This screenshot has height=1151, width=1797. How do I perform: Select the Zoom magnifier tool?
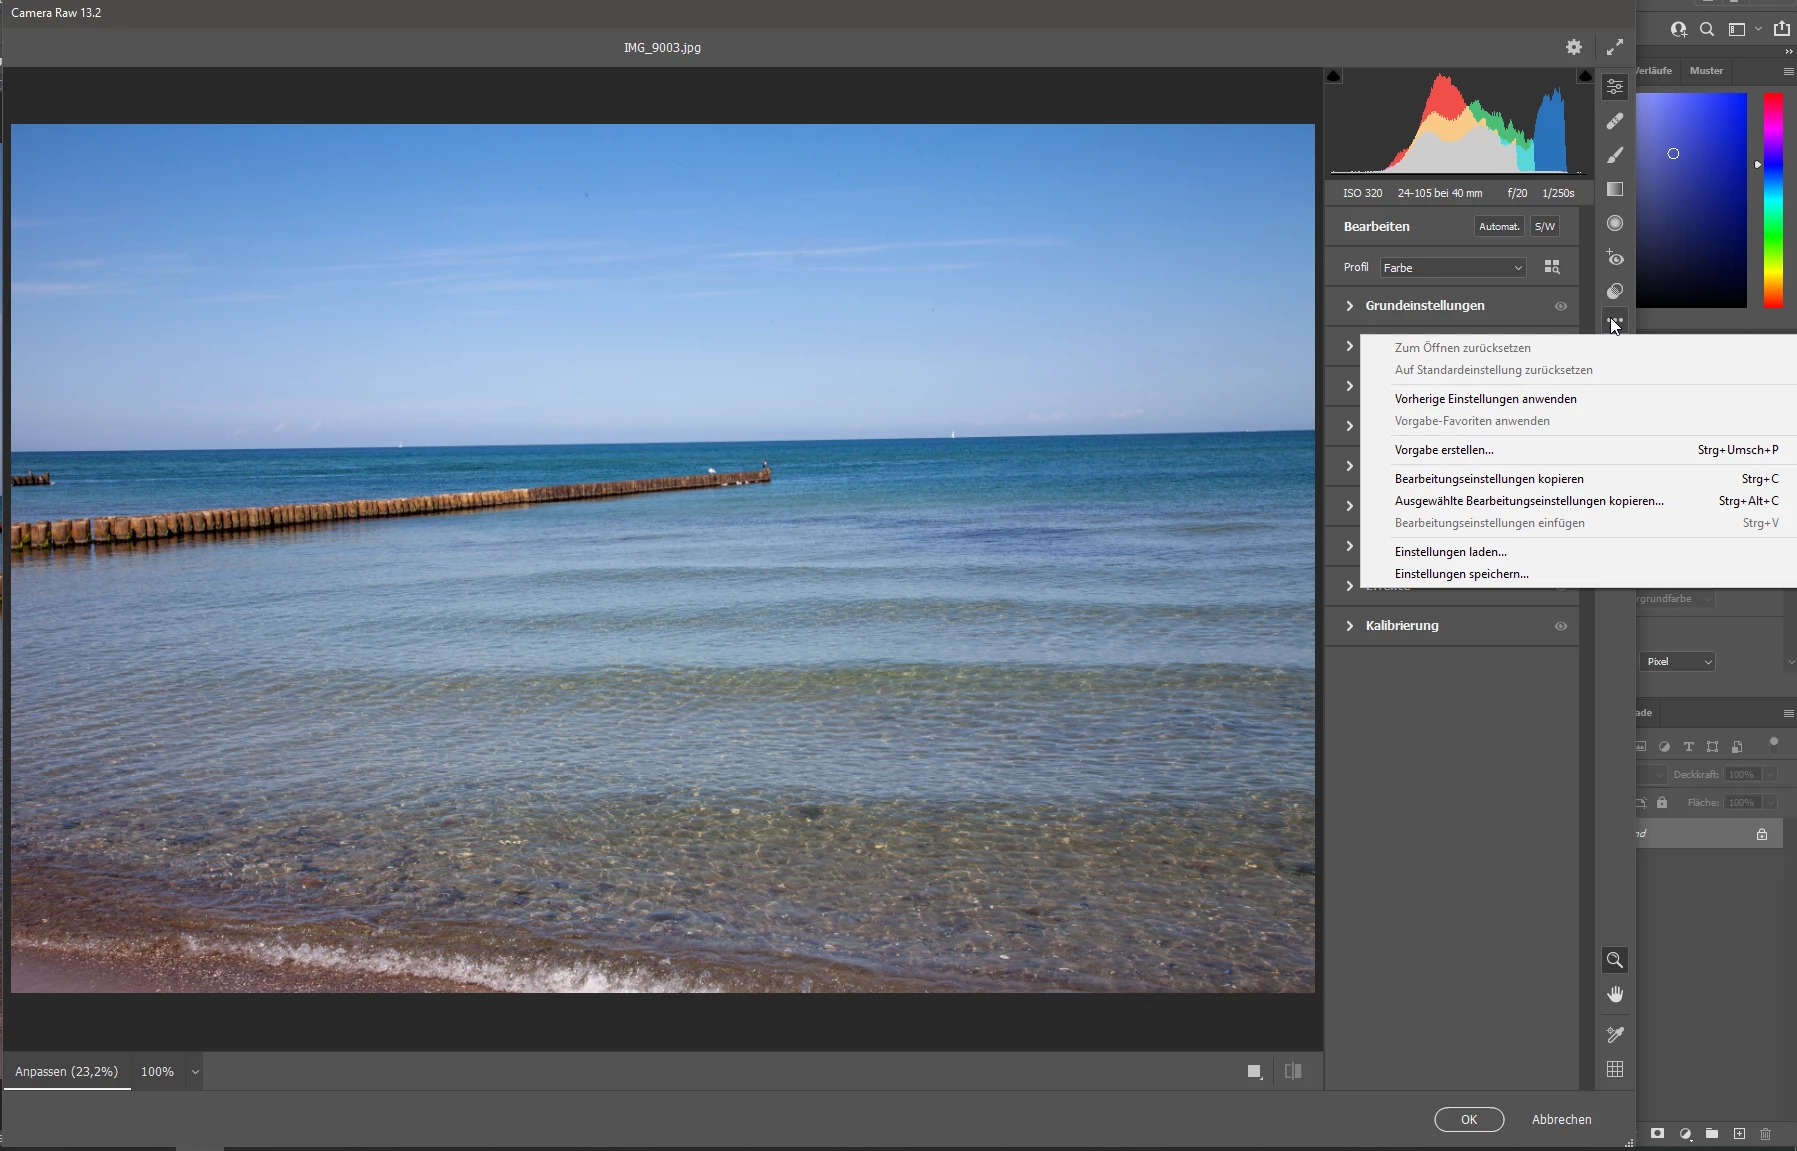coord(1615,960)
